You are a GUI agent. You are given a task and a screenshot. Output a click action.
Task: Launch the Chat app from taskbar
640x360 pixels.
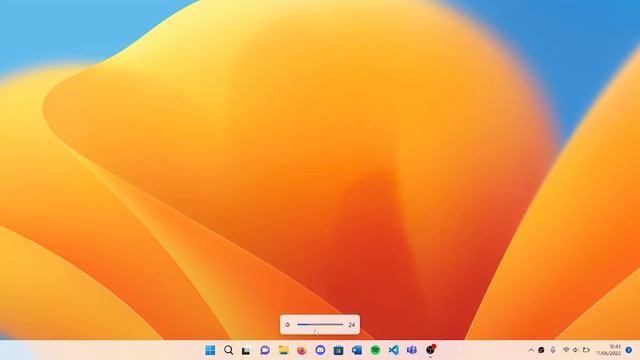pyautogui.click(x=265, y=350)
